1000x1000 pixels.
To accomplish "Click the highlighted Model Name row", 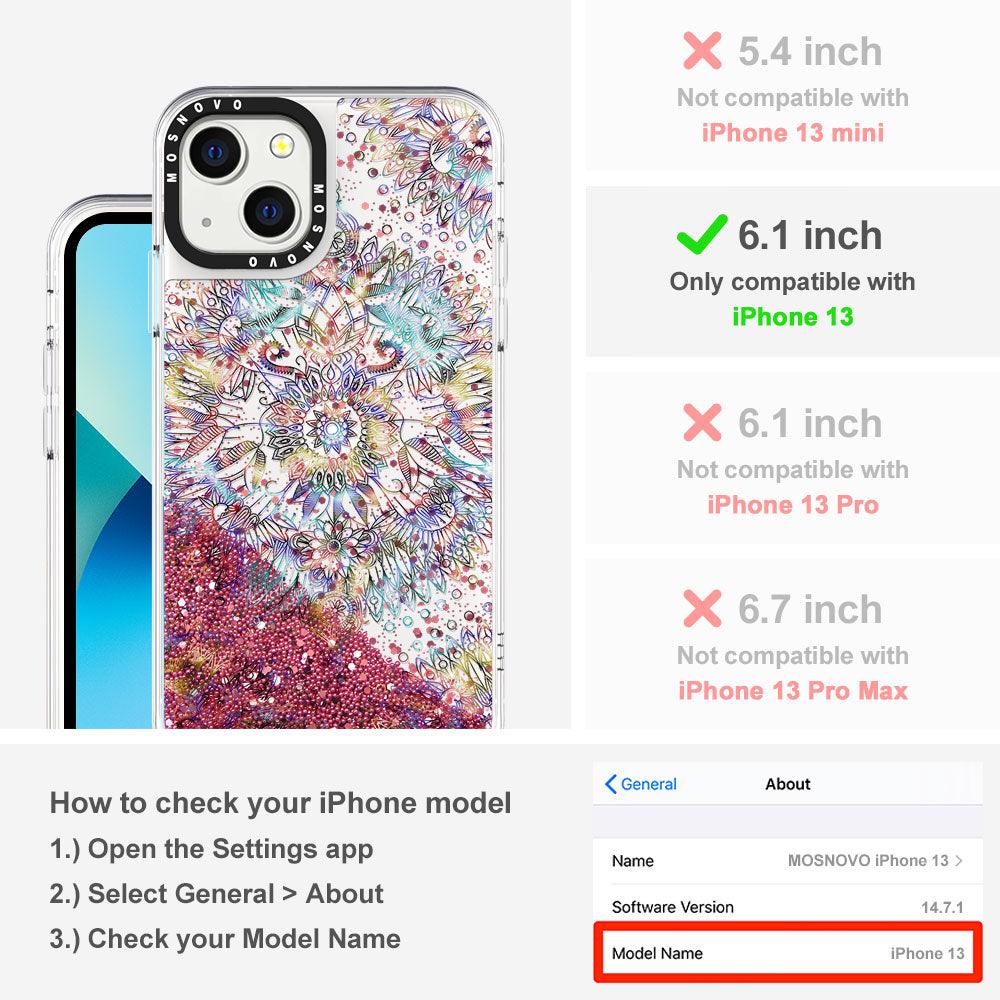I will pos(788,953).
